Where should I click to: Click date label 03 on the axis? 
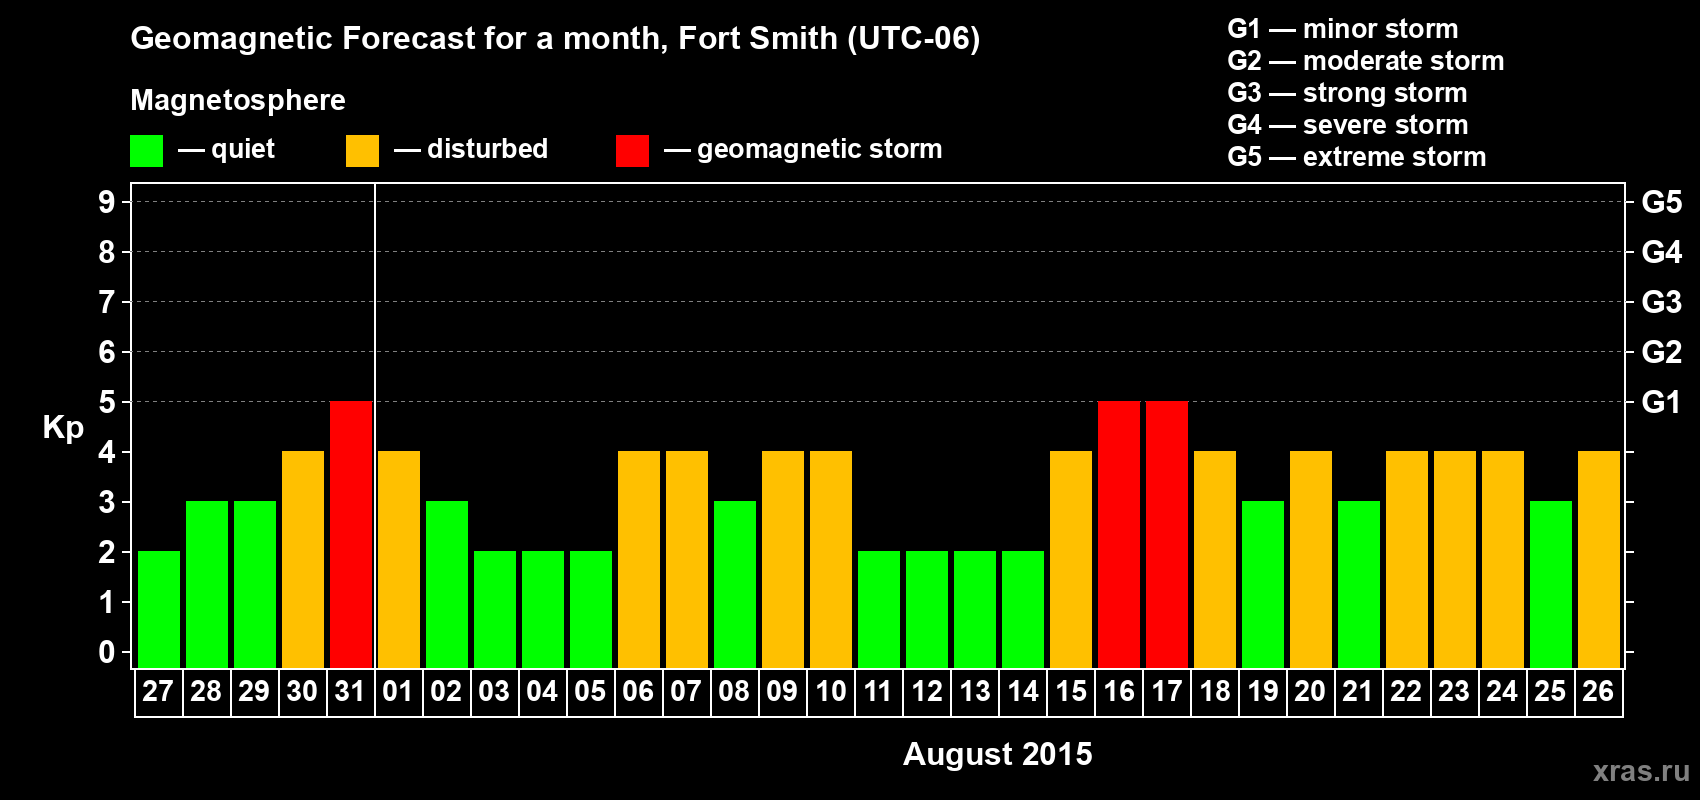(494, 692)
